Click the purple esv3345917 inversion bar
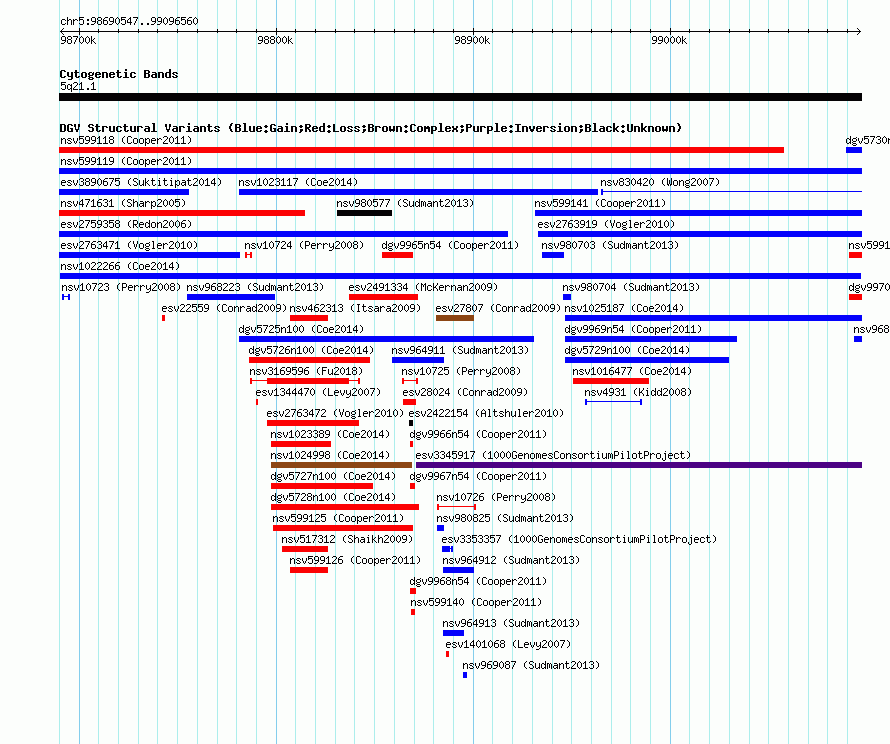Screen dimensions: 890x744 click(x=639, y=465)
